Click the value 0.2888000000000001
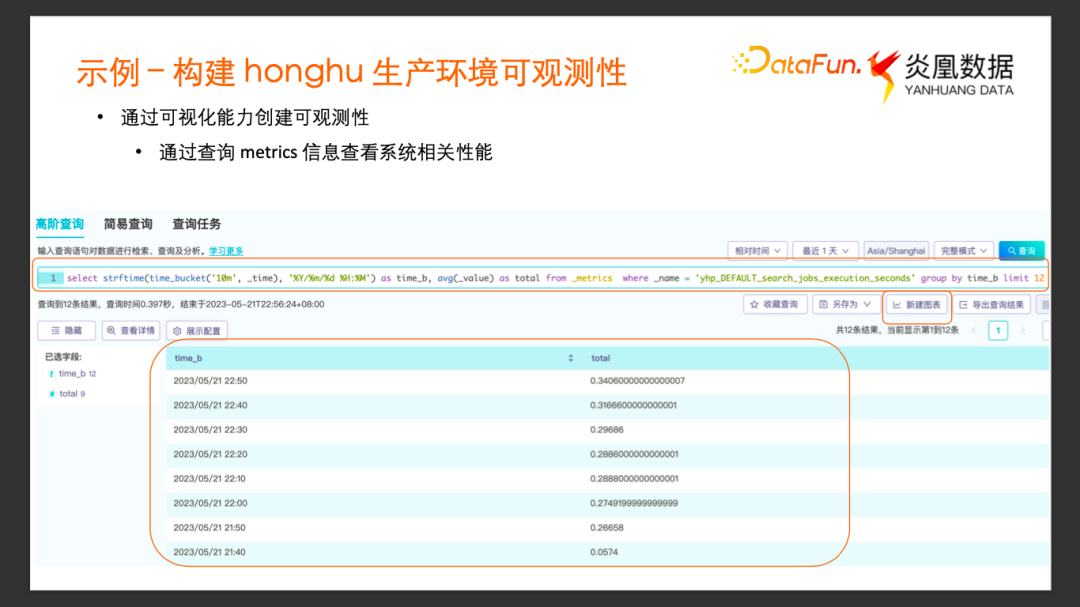The height and width of the screenshot is (607, 1080). 634,479
